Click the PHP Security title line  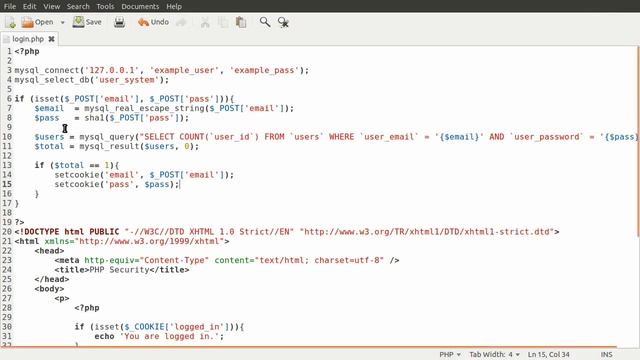[x=122, y=269]
